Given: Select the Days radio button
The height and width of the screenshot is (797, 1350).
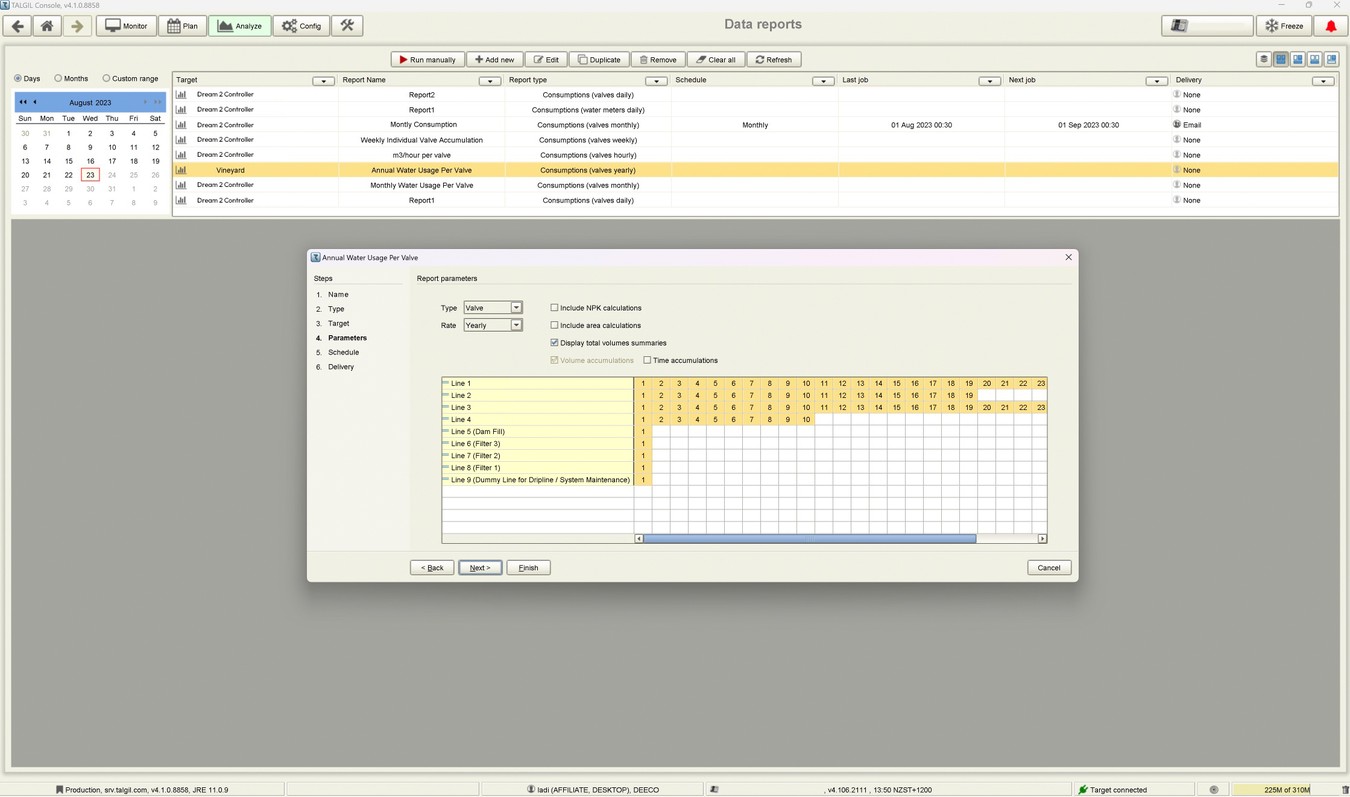Looking at the screenshot, I should click(x=17, y=78).
